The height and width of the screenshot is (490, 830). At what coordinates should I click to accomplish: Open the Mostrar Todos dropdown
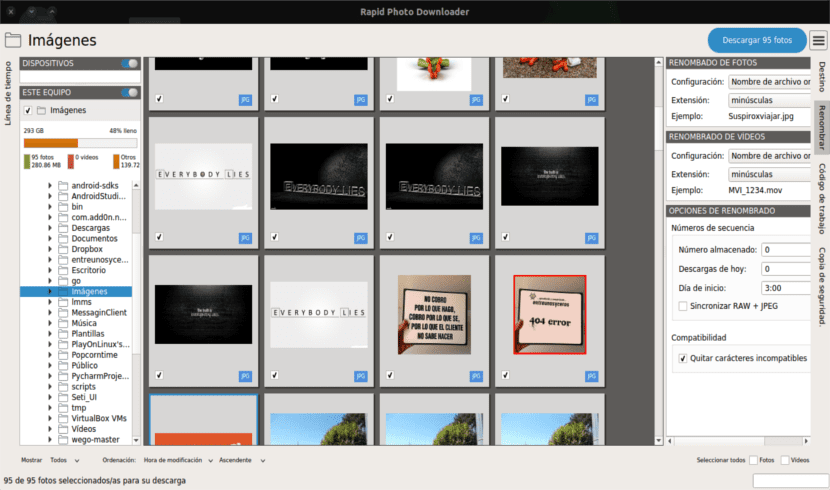click(x=65, y=460)
